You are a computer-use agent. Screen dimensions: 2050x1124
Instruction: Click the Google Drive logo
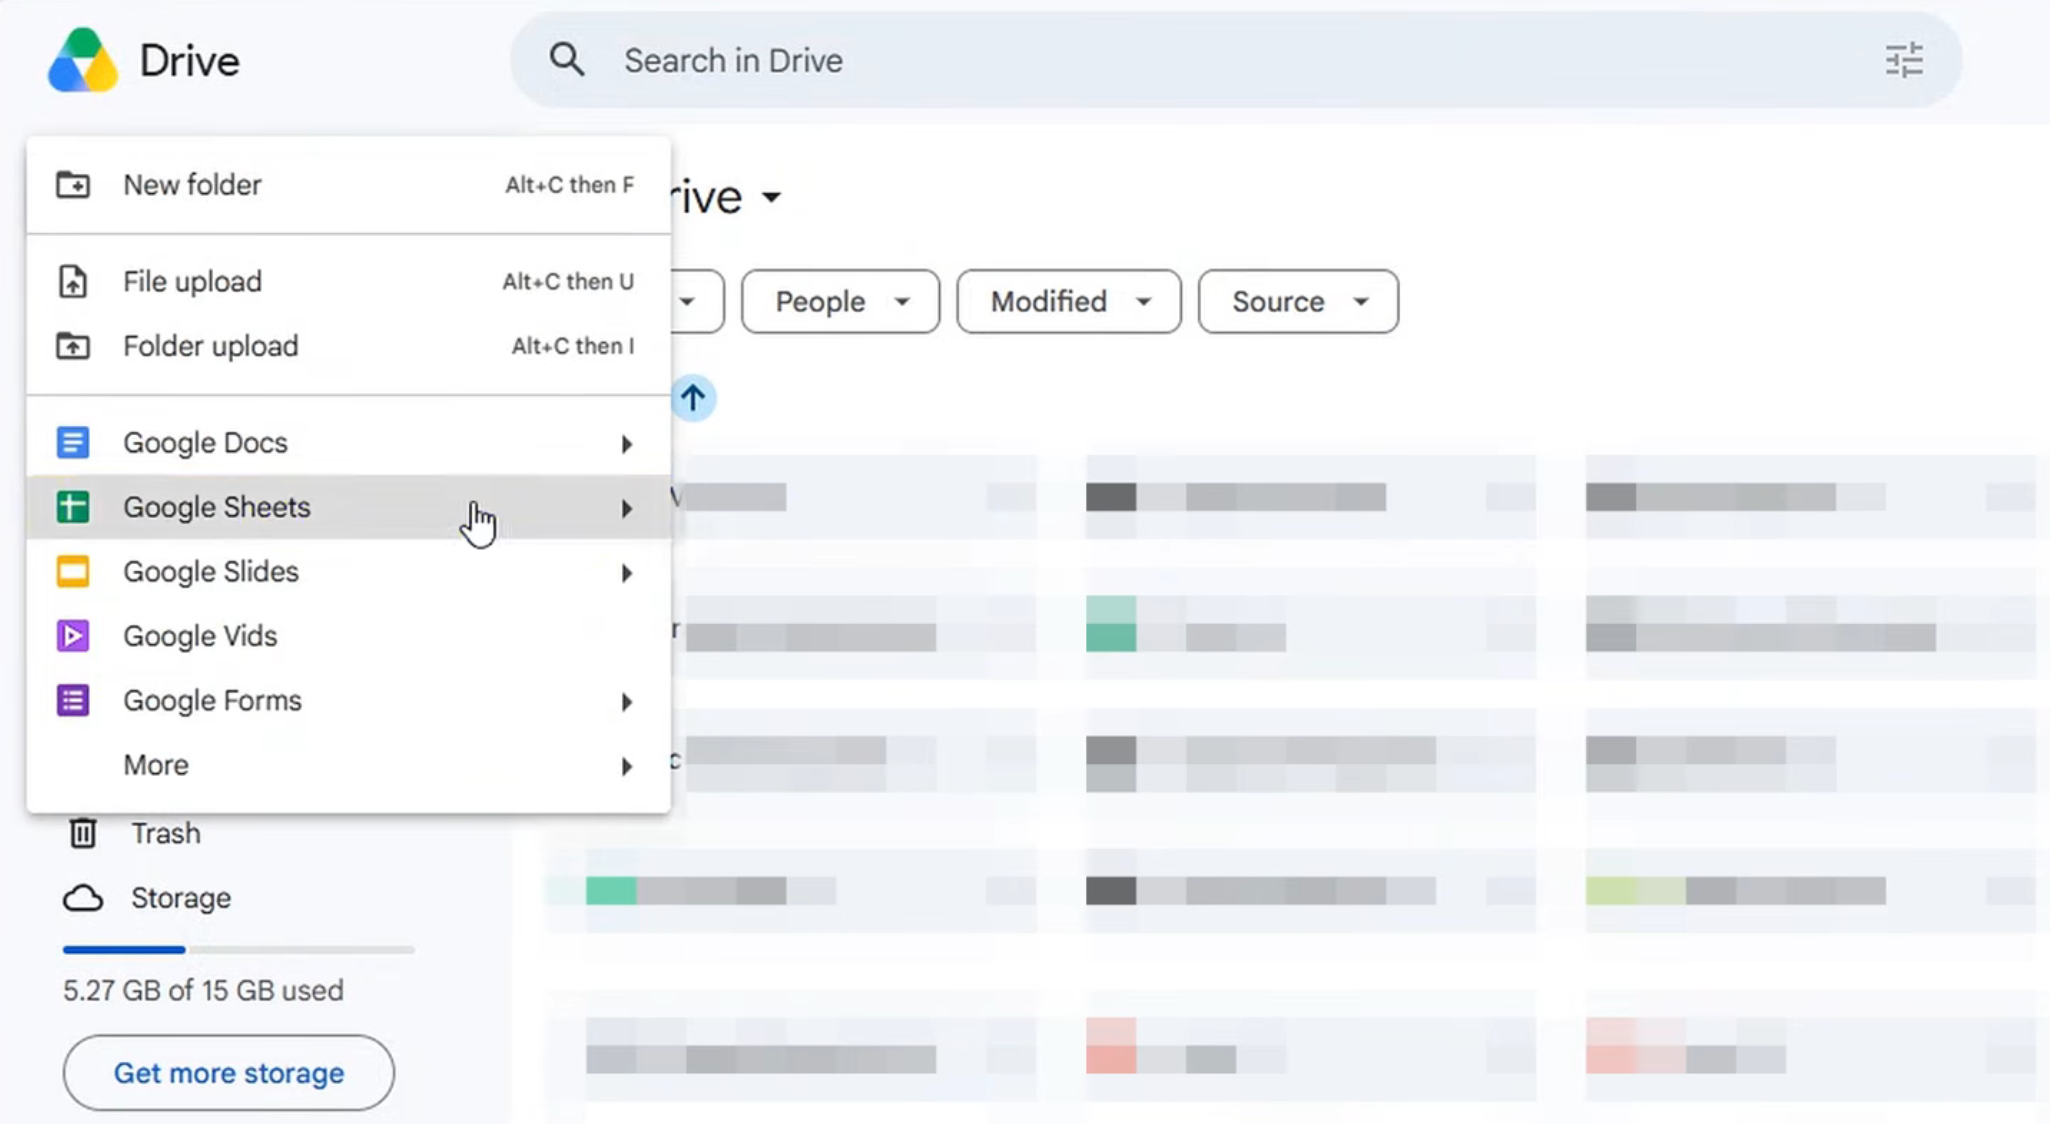tap(83, 61)
